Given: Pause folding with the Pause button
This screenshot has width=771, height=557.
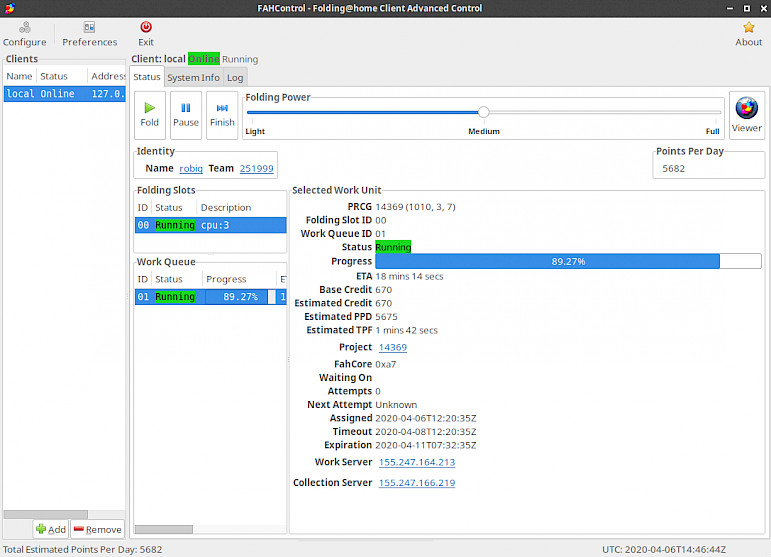Looking at the screenshot, I should (186, 115).
